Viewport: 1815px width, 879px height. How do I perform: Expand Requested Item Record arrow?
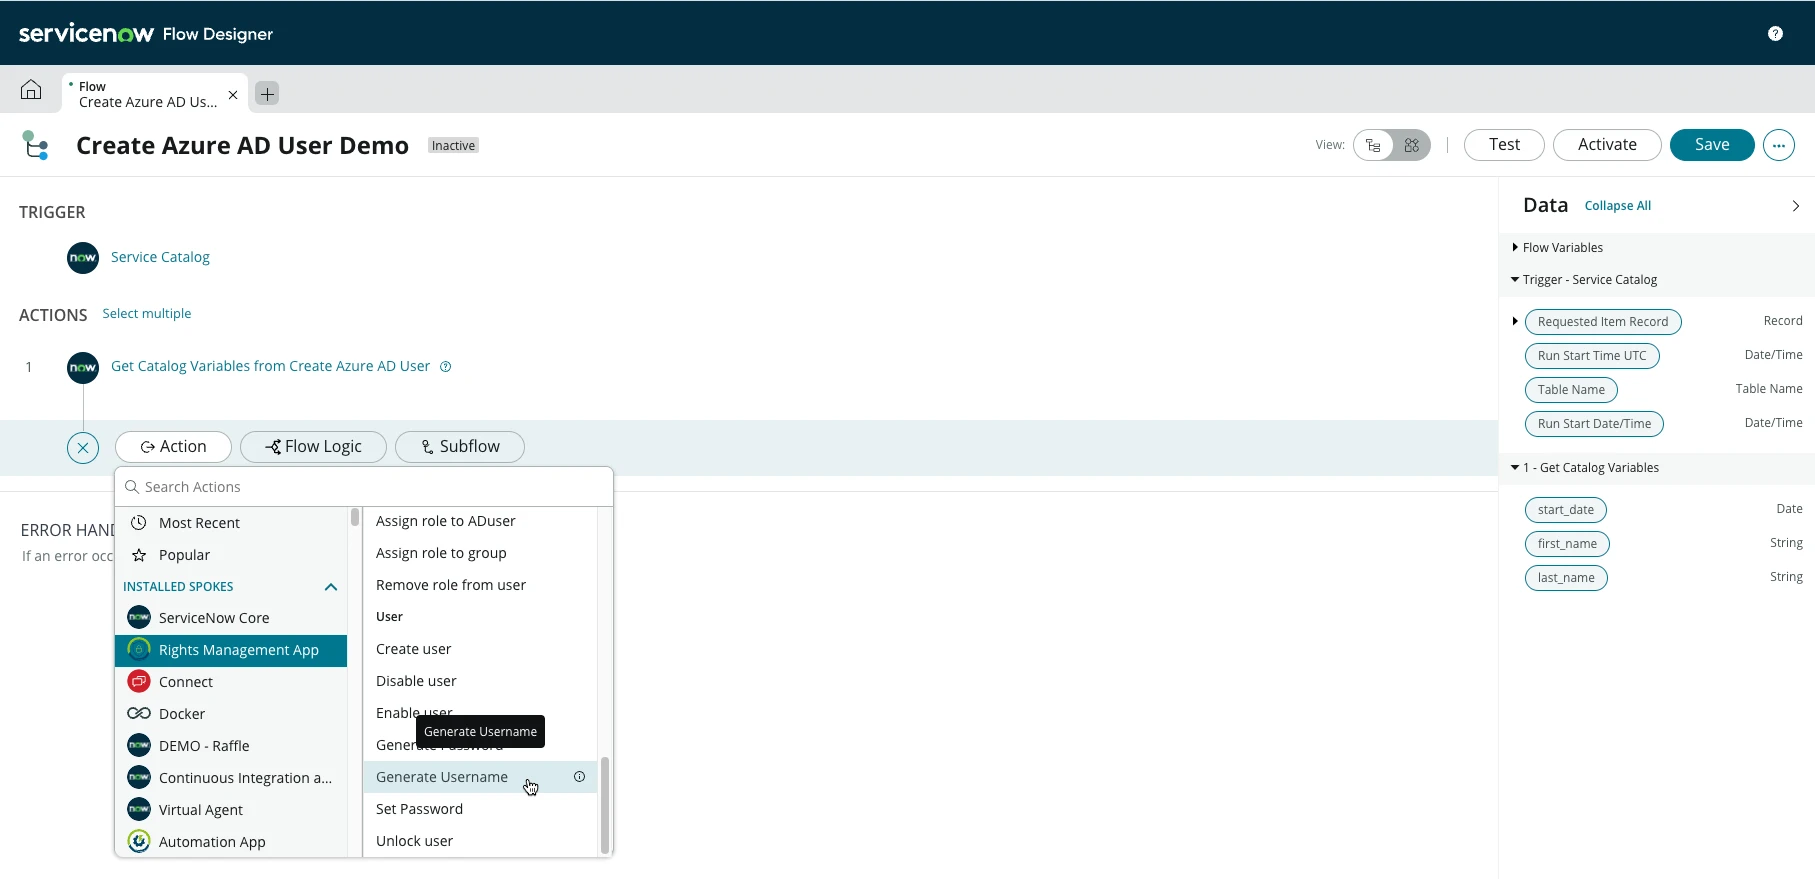point(1515,322)
